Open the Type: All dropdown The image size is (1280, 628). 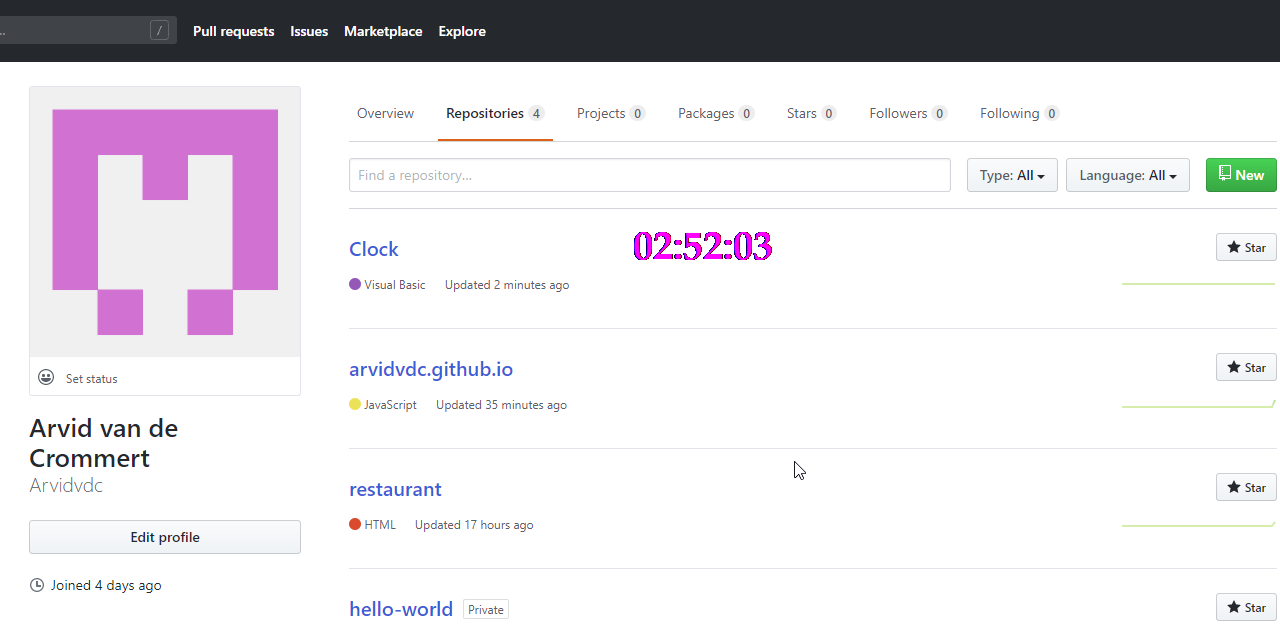click(x=1011, y=174)
